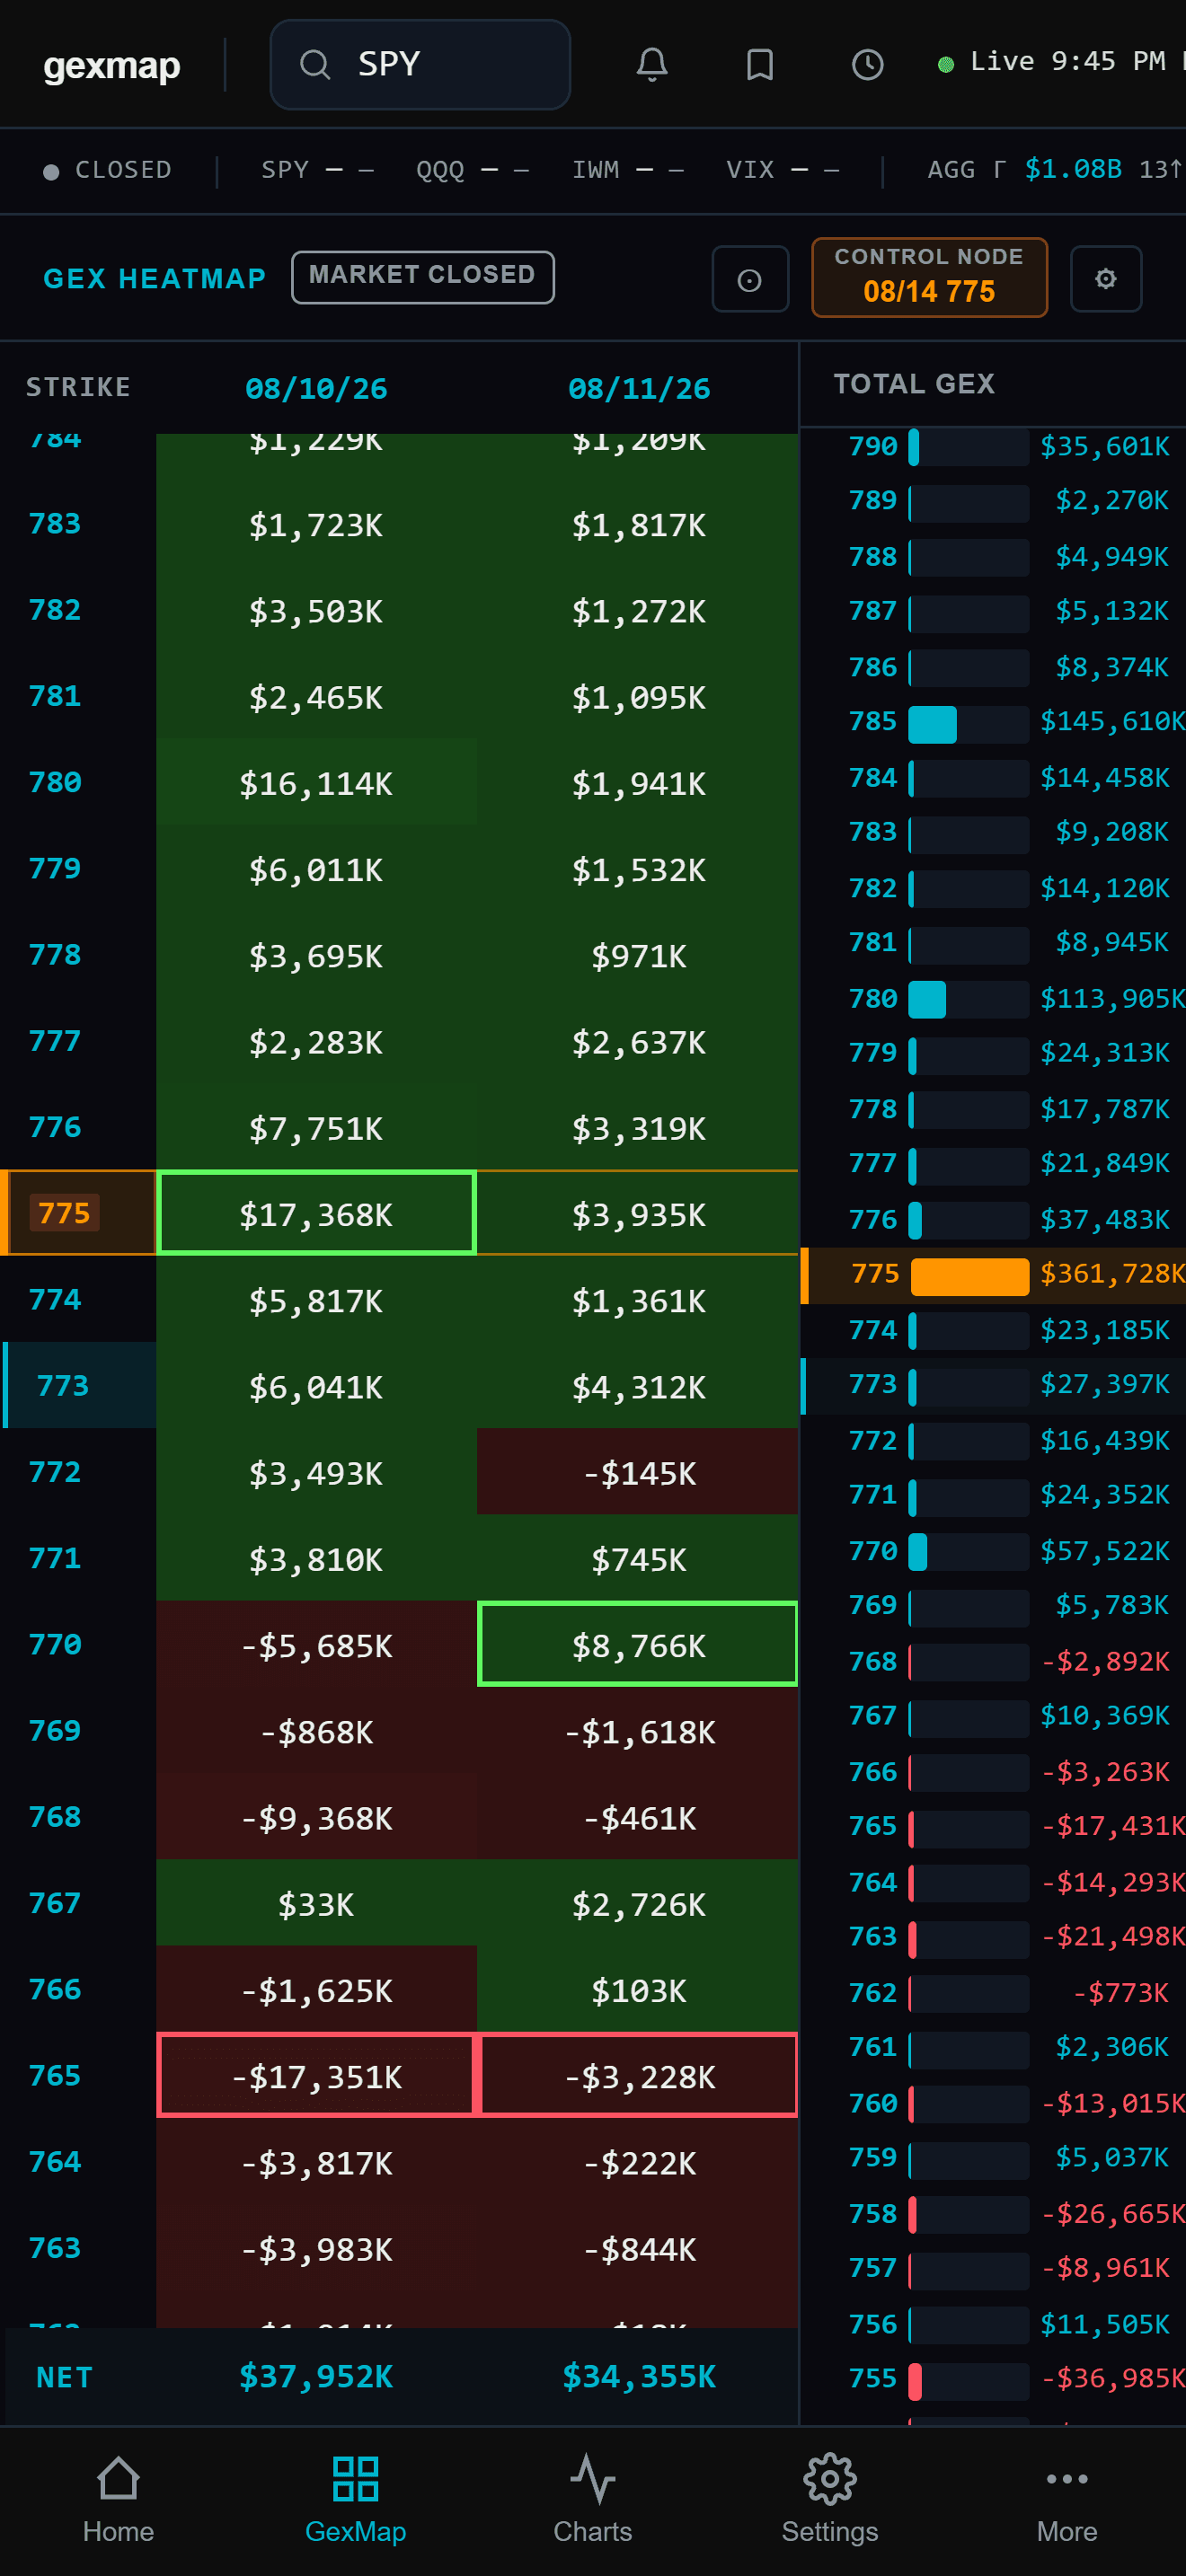The width and height of the screenshot is (1186, 2576).
Task: Click the STRIKE column header
Action: click(78, 388)
